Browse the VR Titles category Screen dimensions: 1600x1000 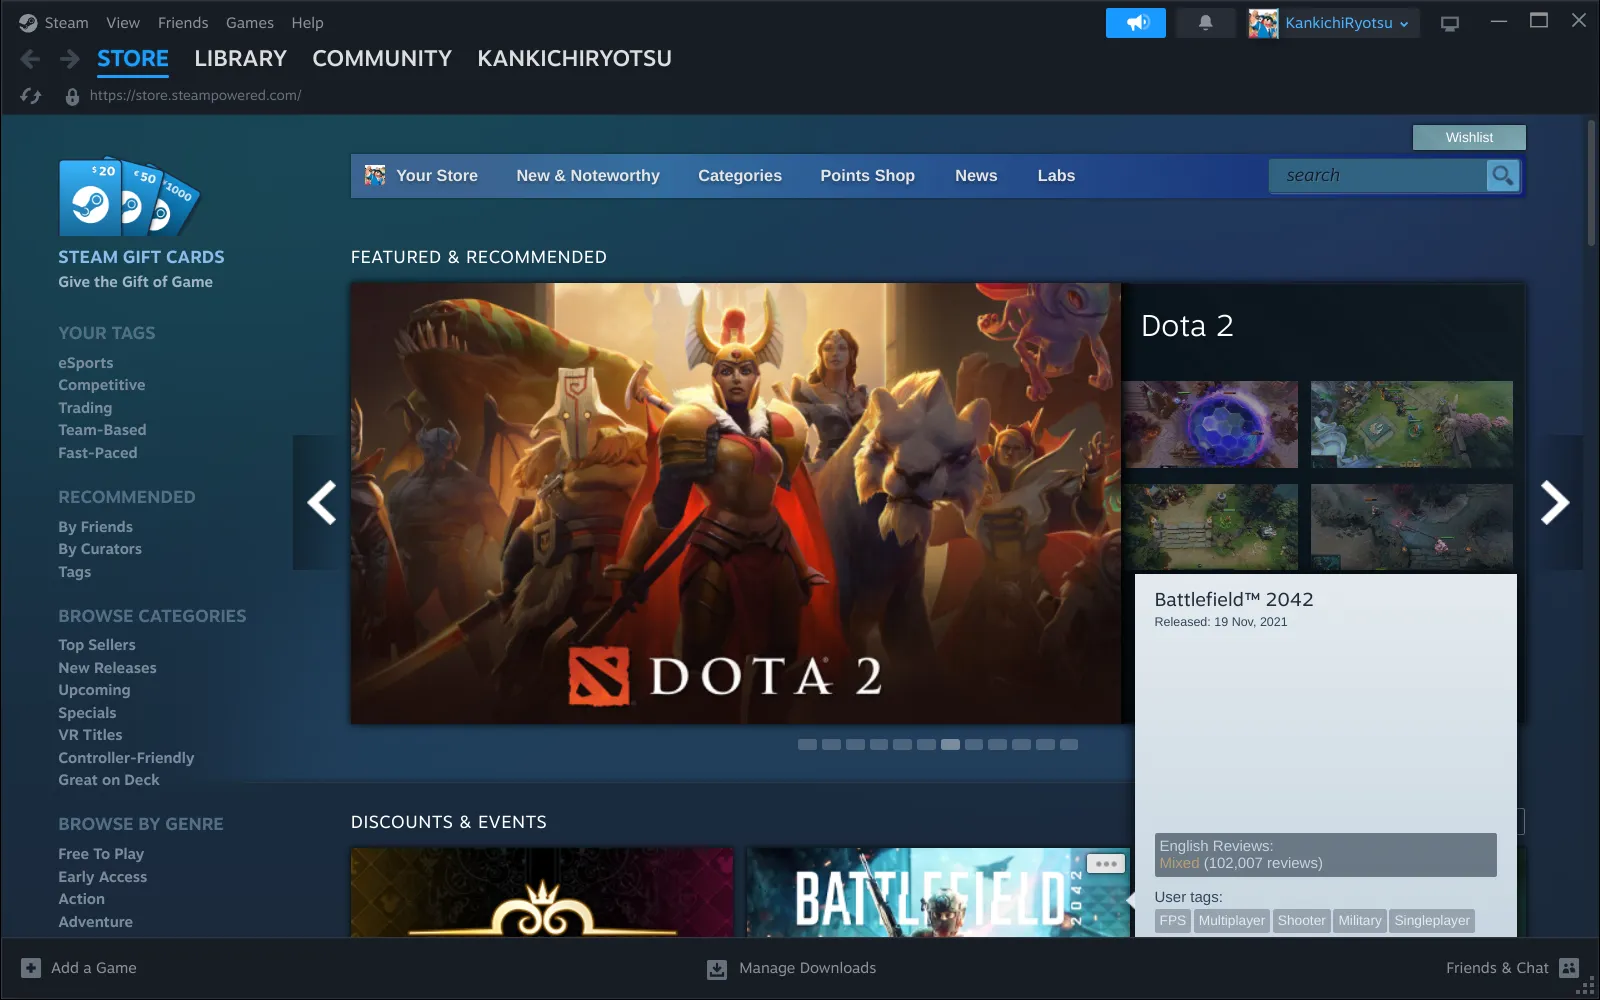click(90, 735)
